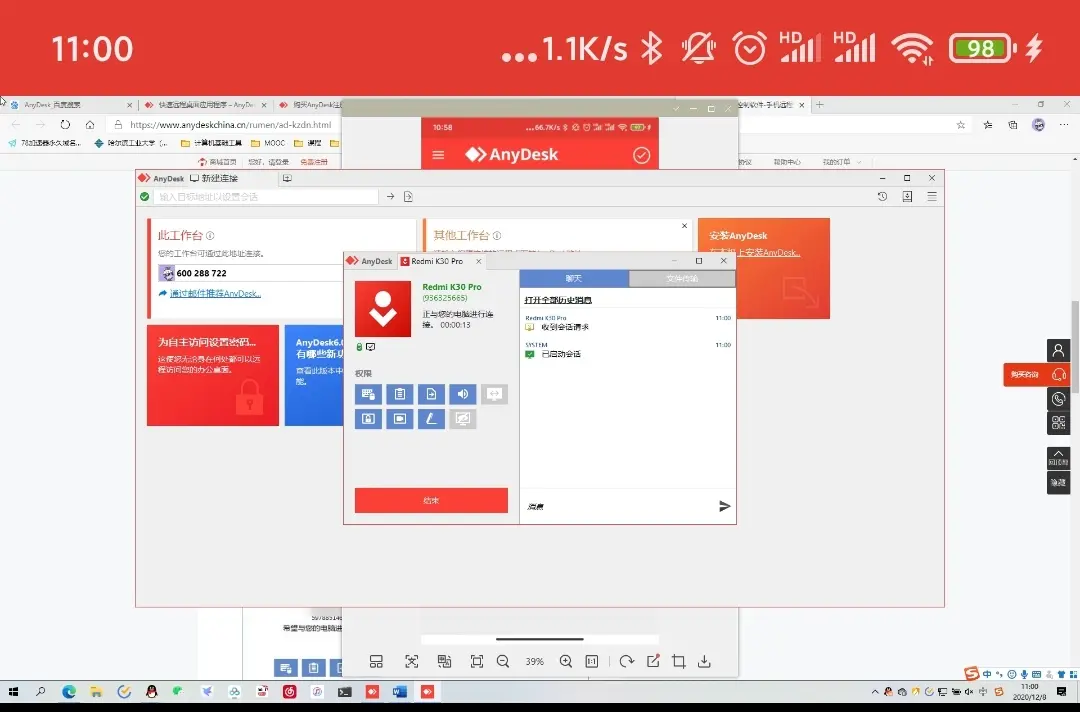Toggle the clipboard access permission
The image size is (1080, 712).
click(399, 394)
